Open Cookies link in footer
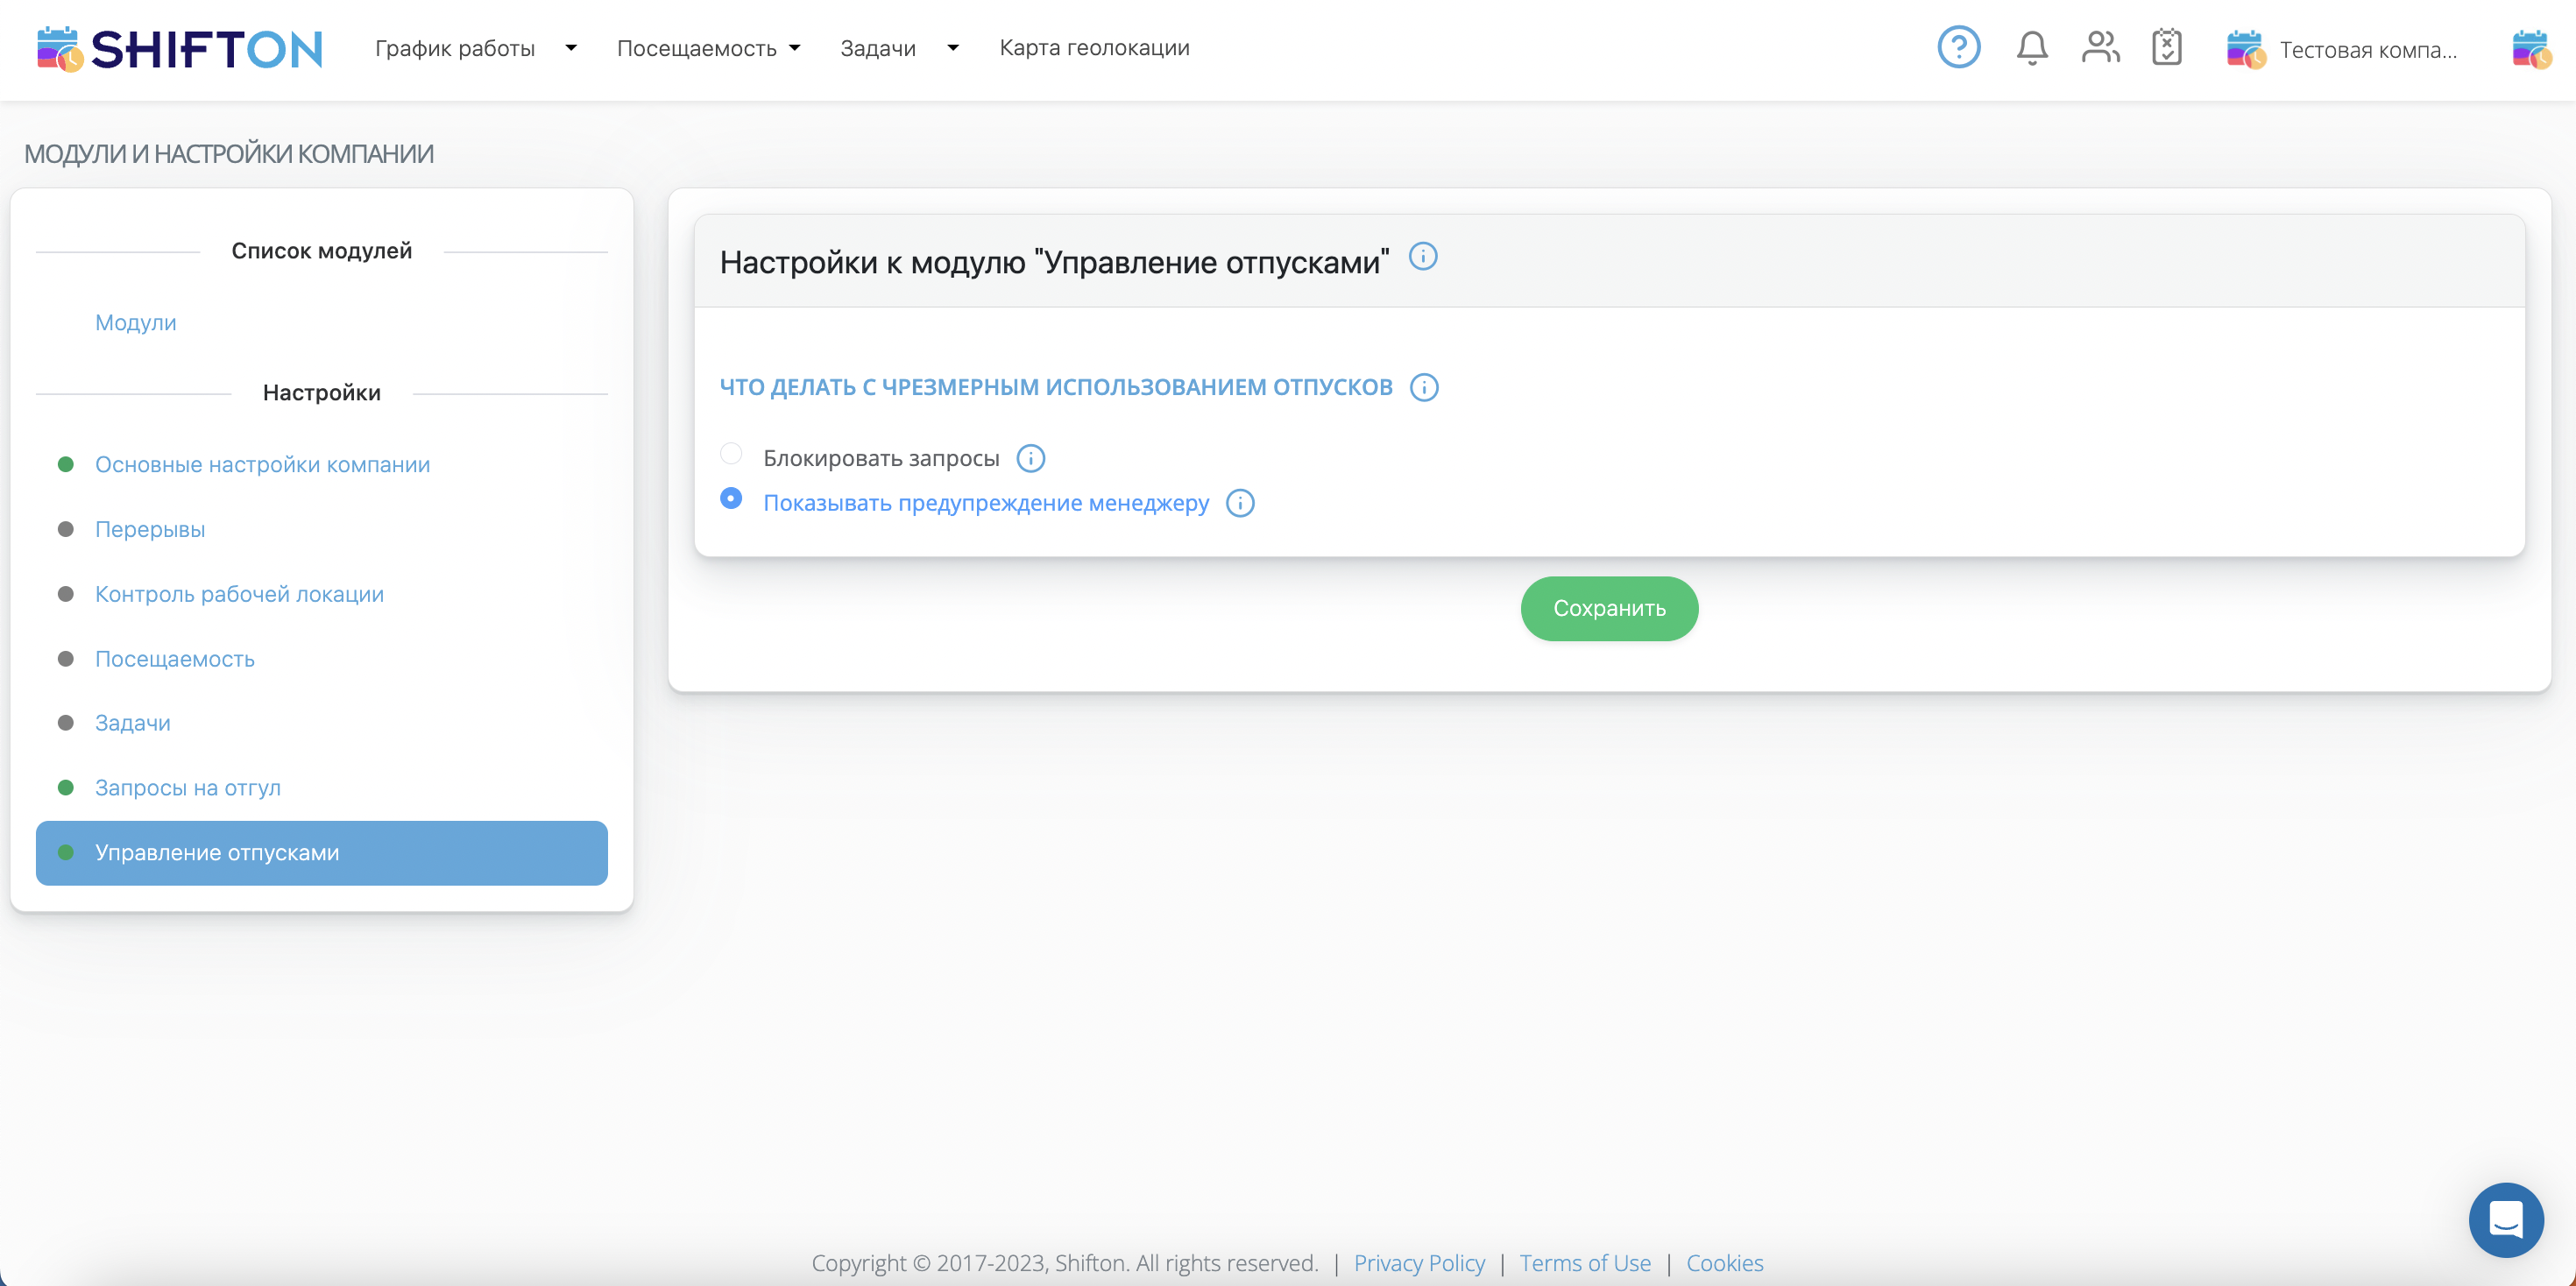 coord(1725,1263)
